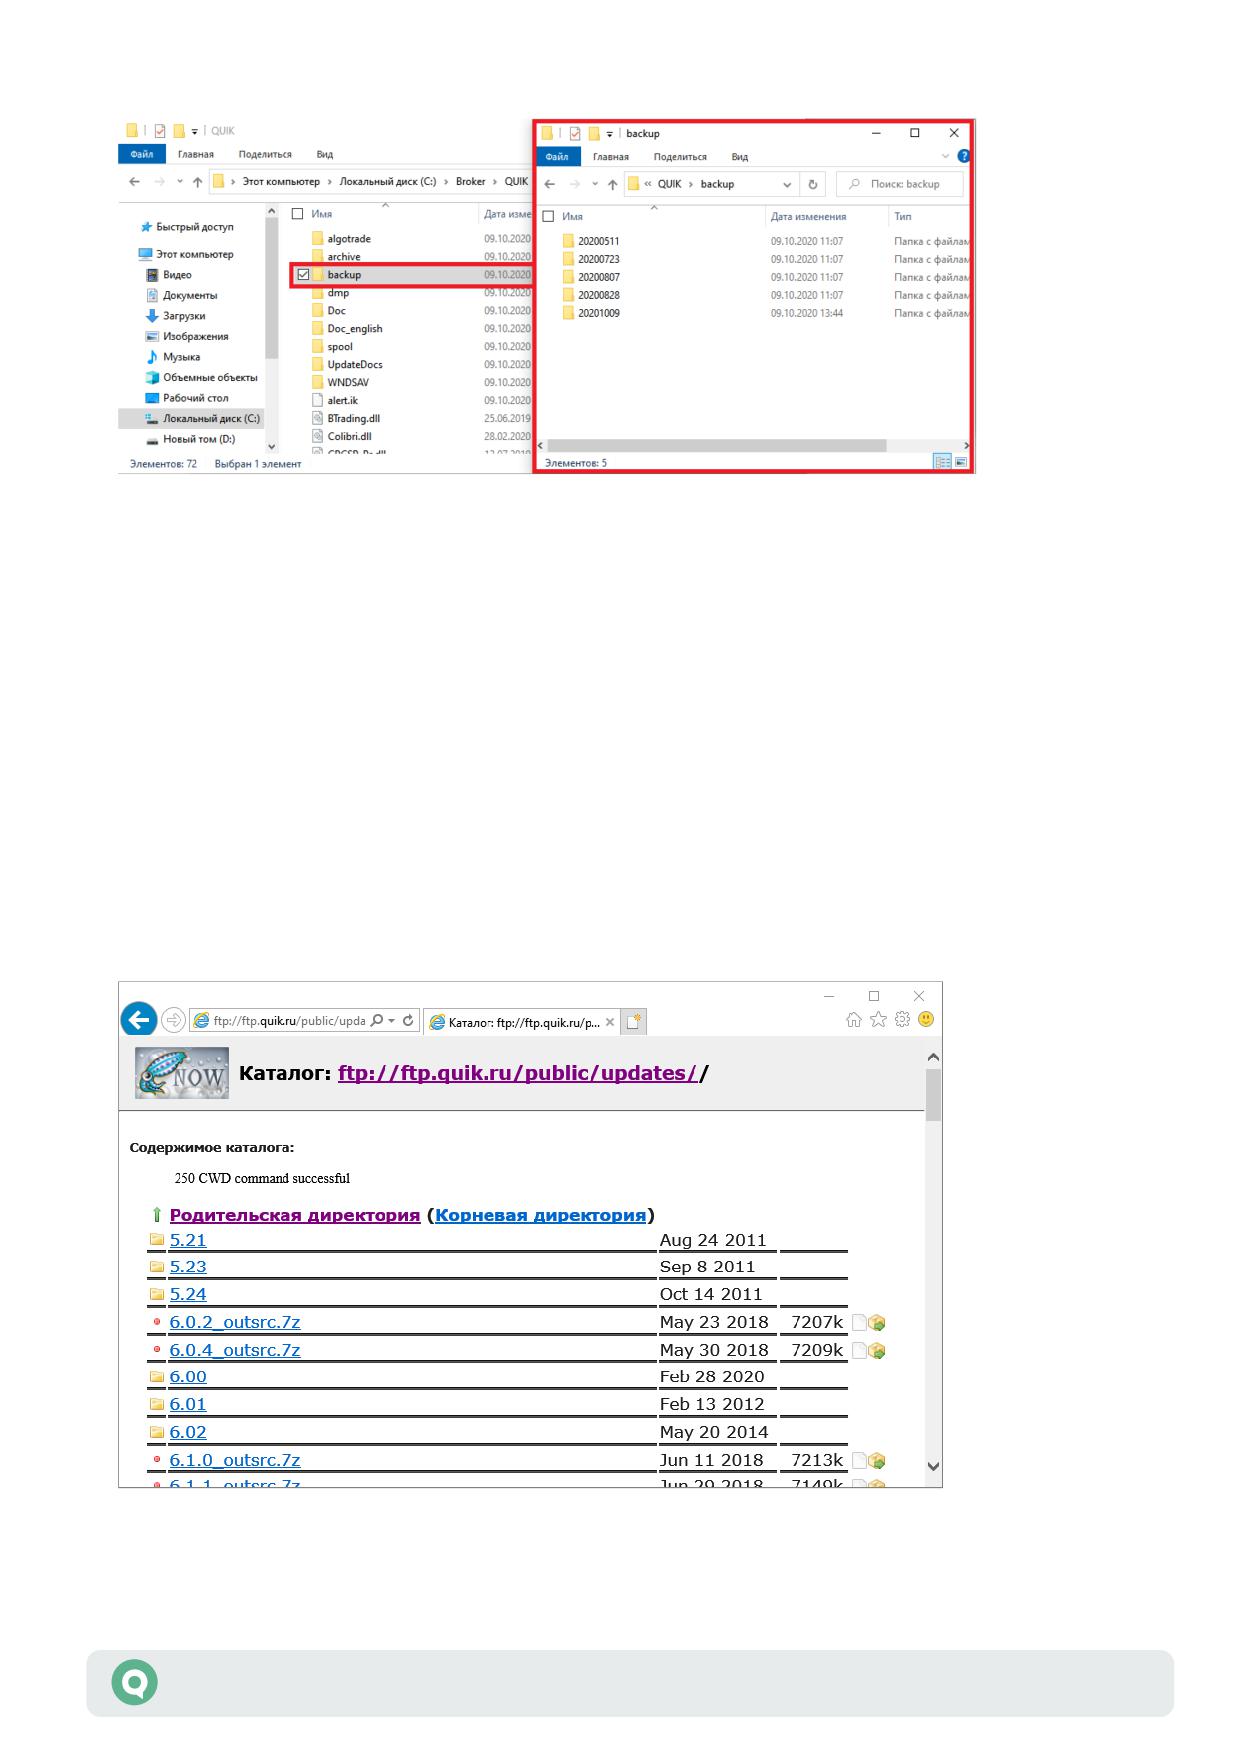Click the archive icon beside 6.0.2_outsrc.7z
The width and height of the screenshot is (1240, 1754).
click(x=877, y=1323)
